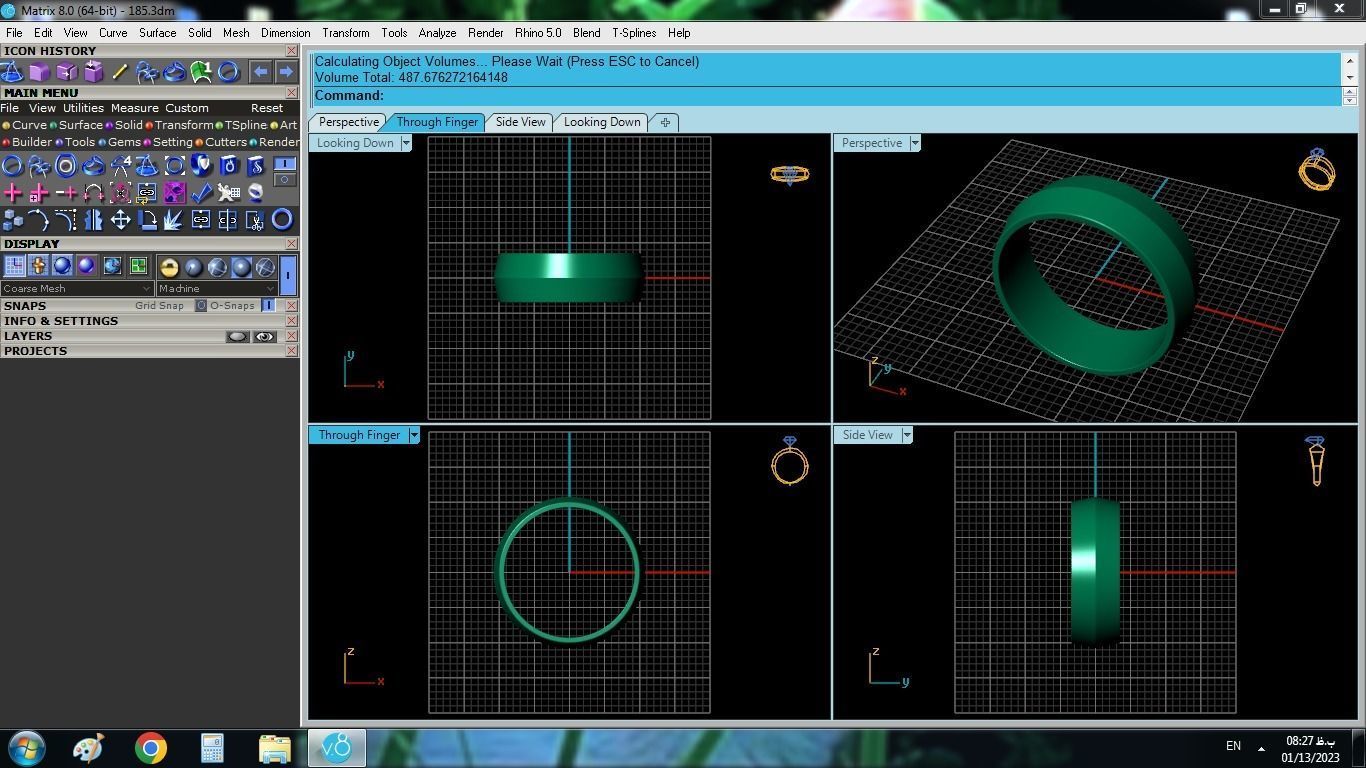Toggle the blue shaded sphere display mode
Viewport: 1366px width, 768px height.
pyautogui.click(x=62, y=265)
